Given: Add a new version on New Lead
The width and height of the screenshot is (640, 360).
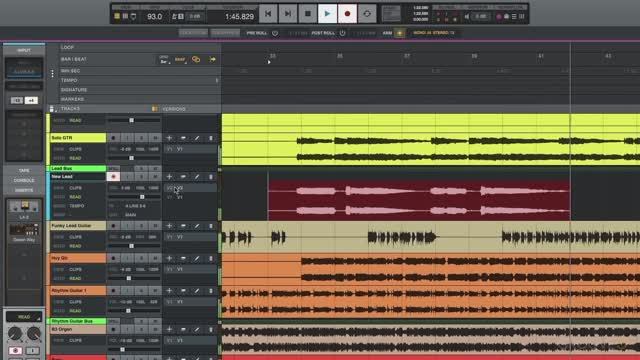Looking at the screenshot, I should pos(169,177).
